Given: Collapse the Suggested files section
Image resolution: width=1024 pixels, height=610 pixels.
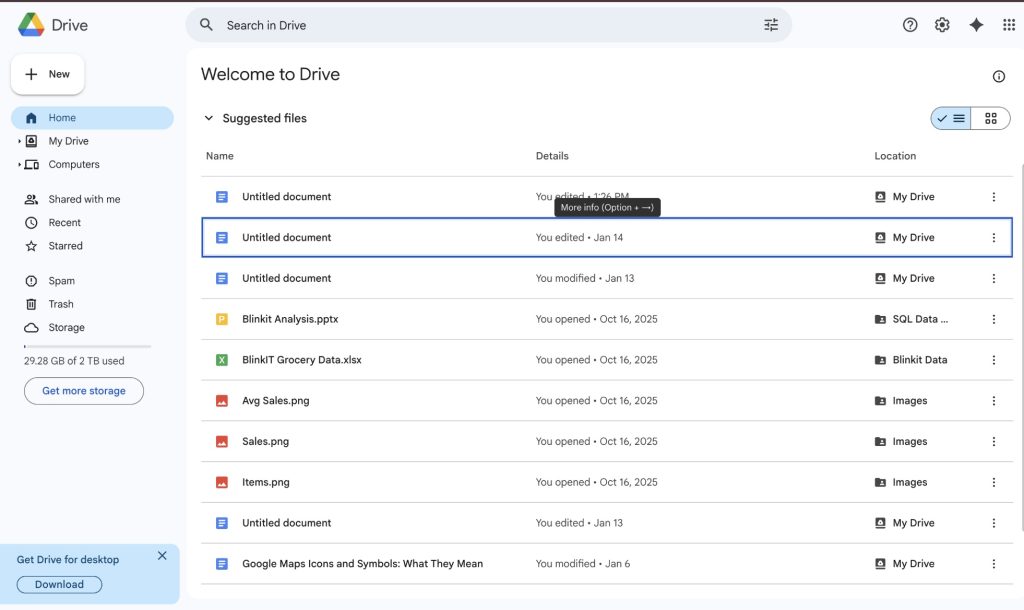Looking at the screenshot, I should pos(209,118).
